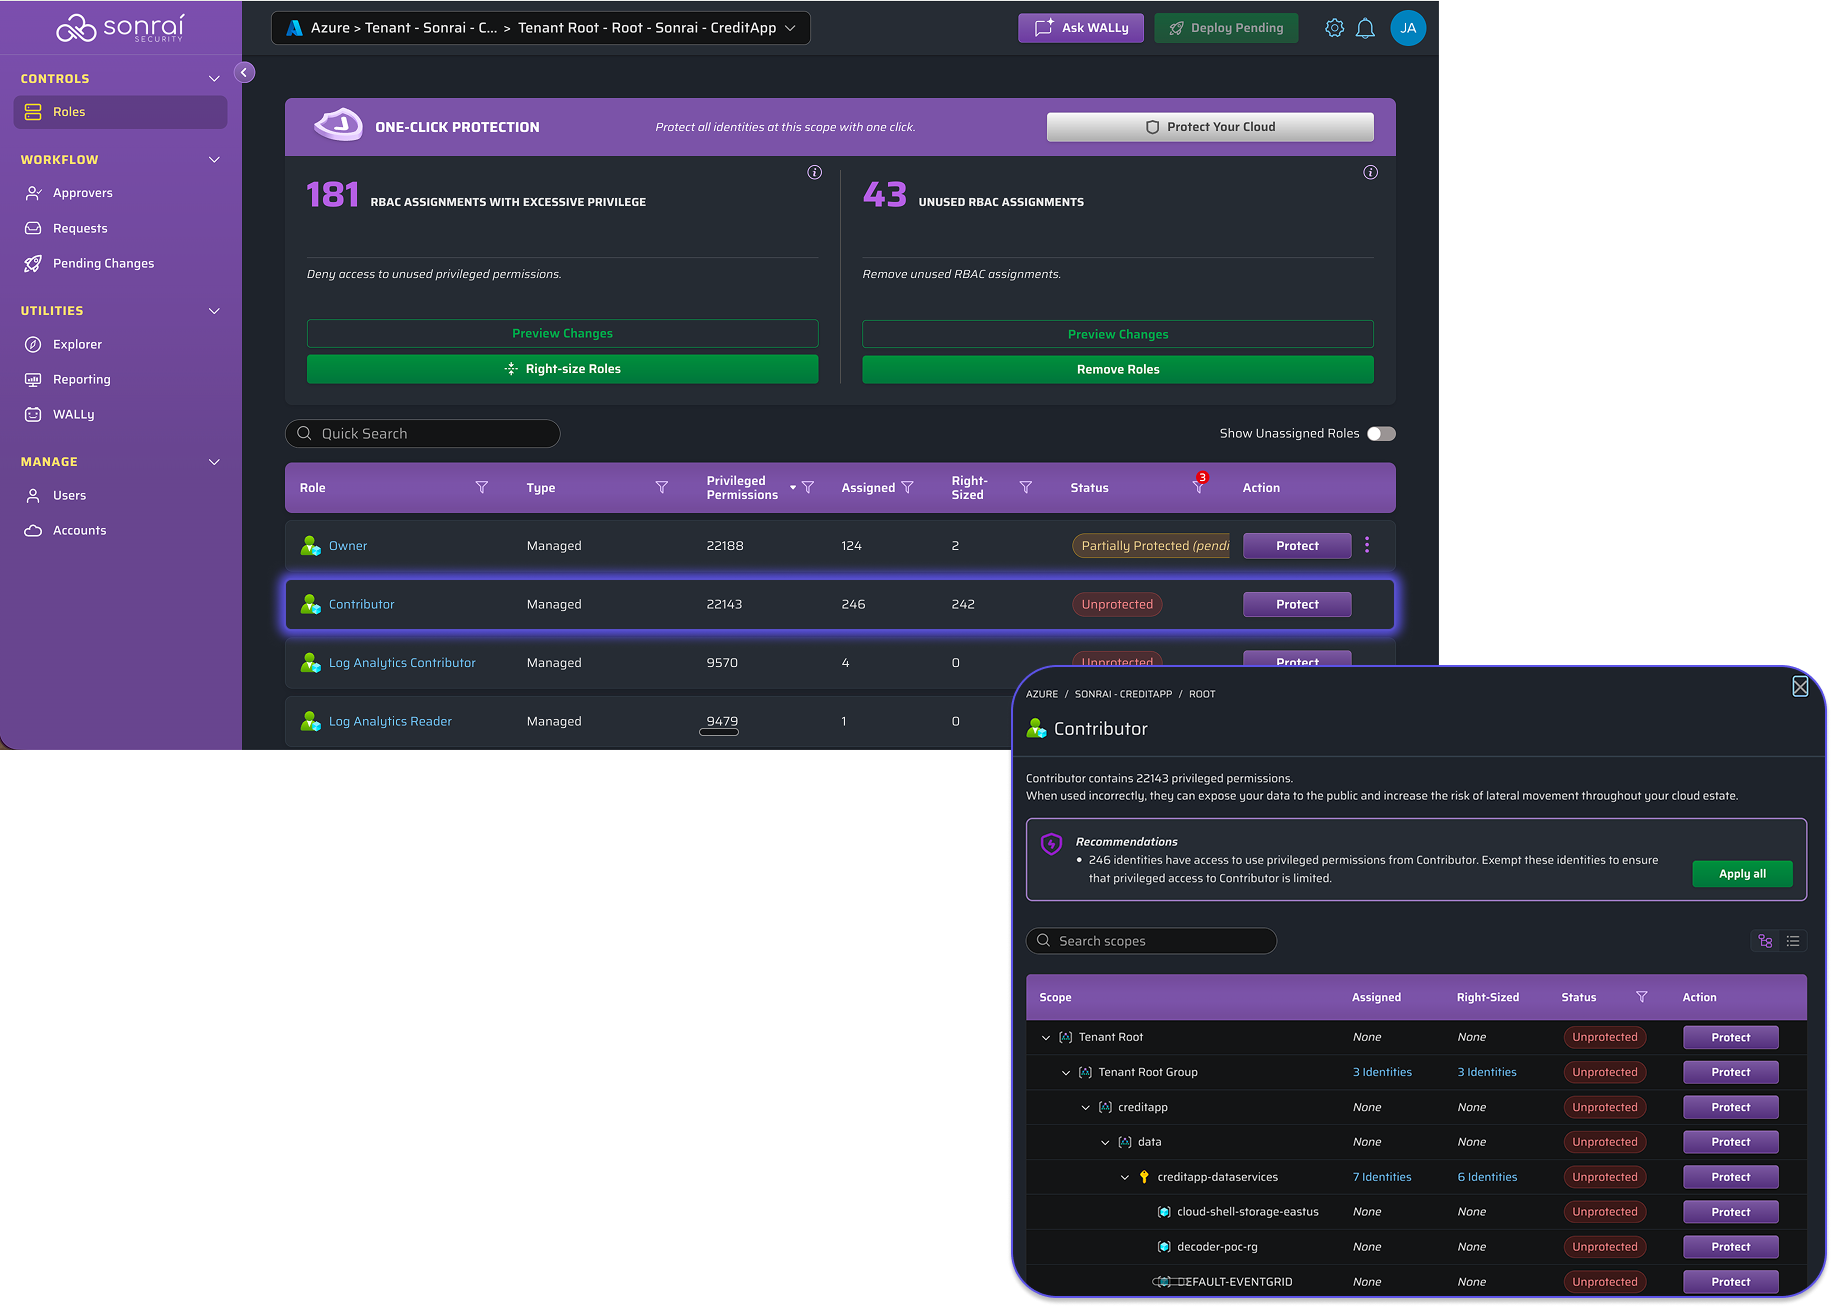Open Reporting utility

[81, 379]
